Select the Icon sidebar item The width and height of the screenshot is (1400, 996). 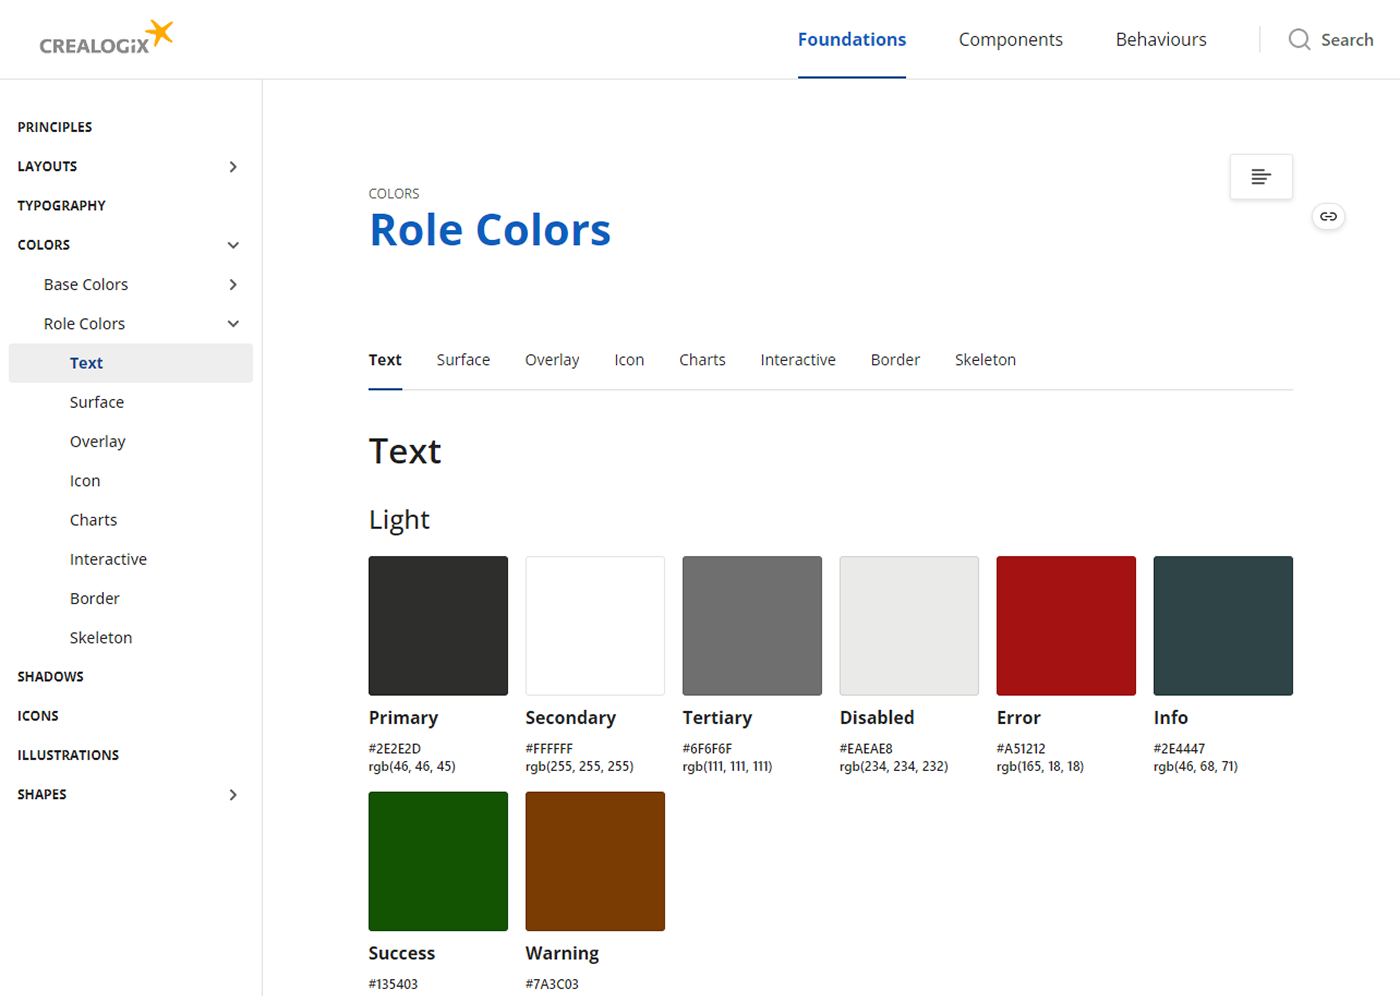85,481
